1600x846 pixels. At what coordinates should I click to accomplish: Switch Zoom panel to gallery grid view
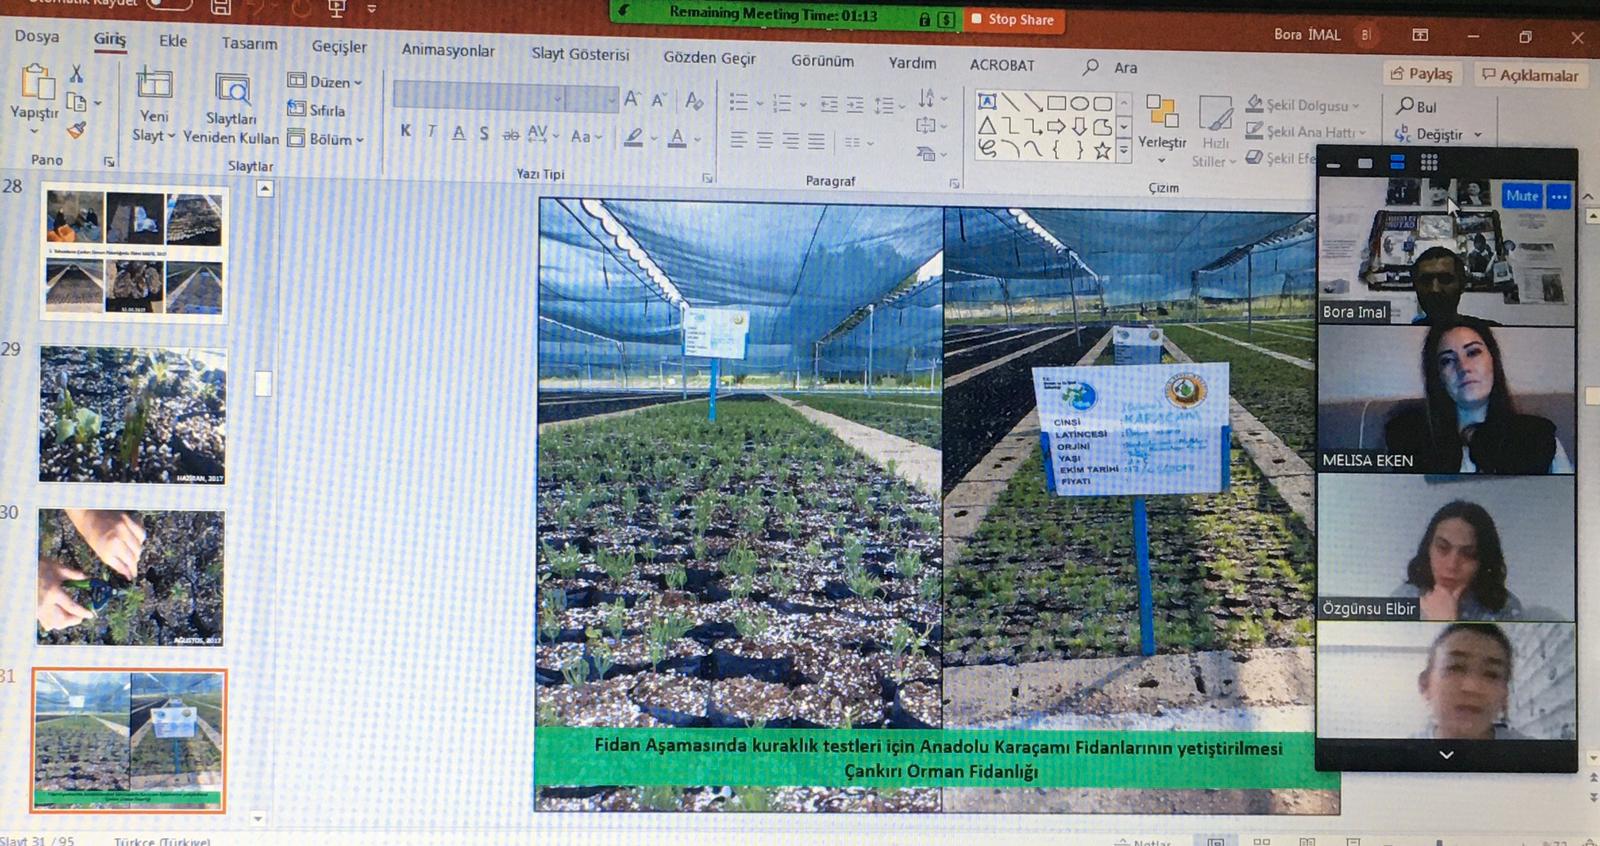1429,162
